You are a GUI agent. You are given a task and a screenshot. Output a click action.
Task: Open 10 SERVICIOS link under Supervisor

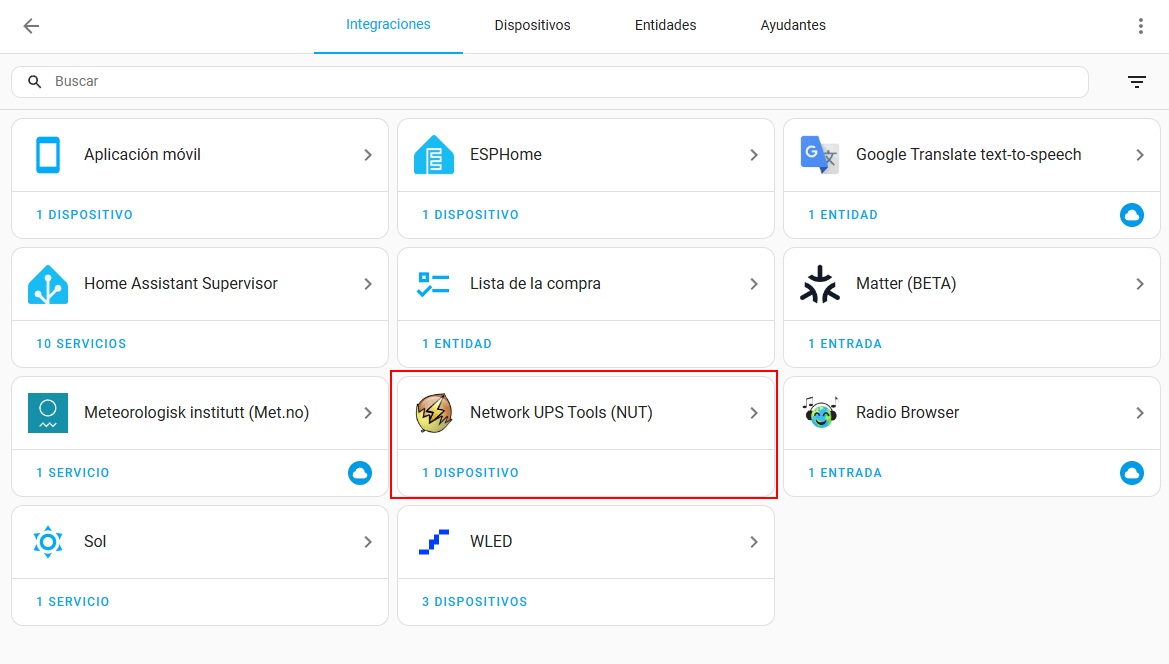(x=81, y=344)
